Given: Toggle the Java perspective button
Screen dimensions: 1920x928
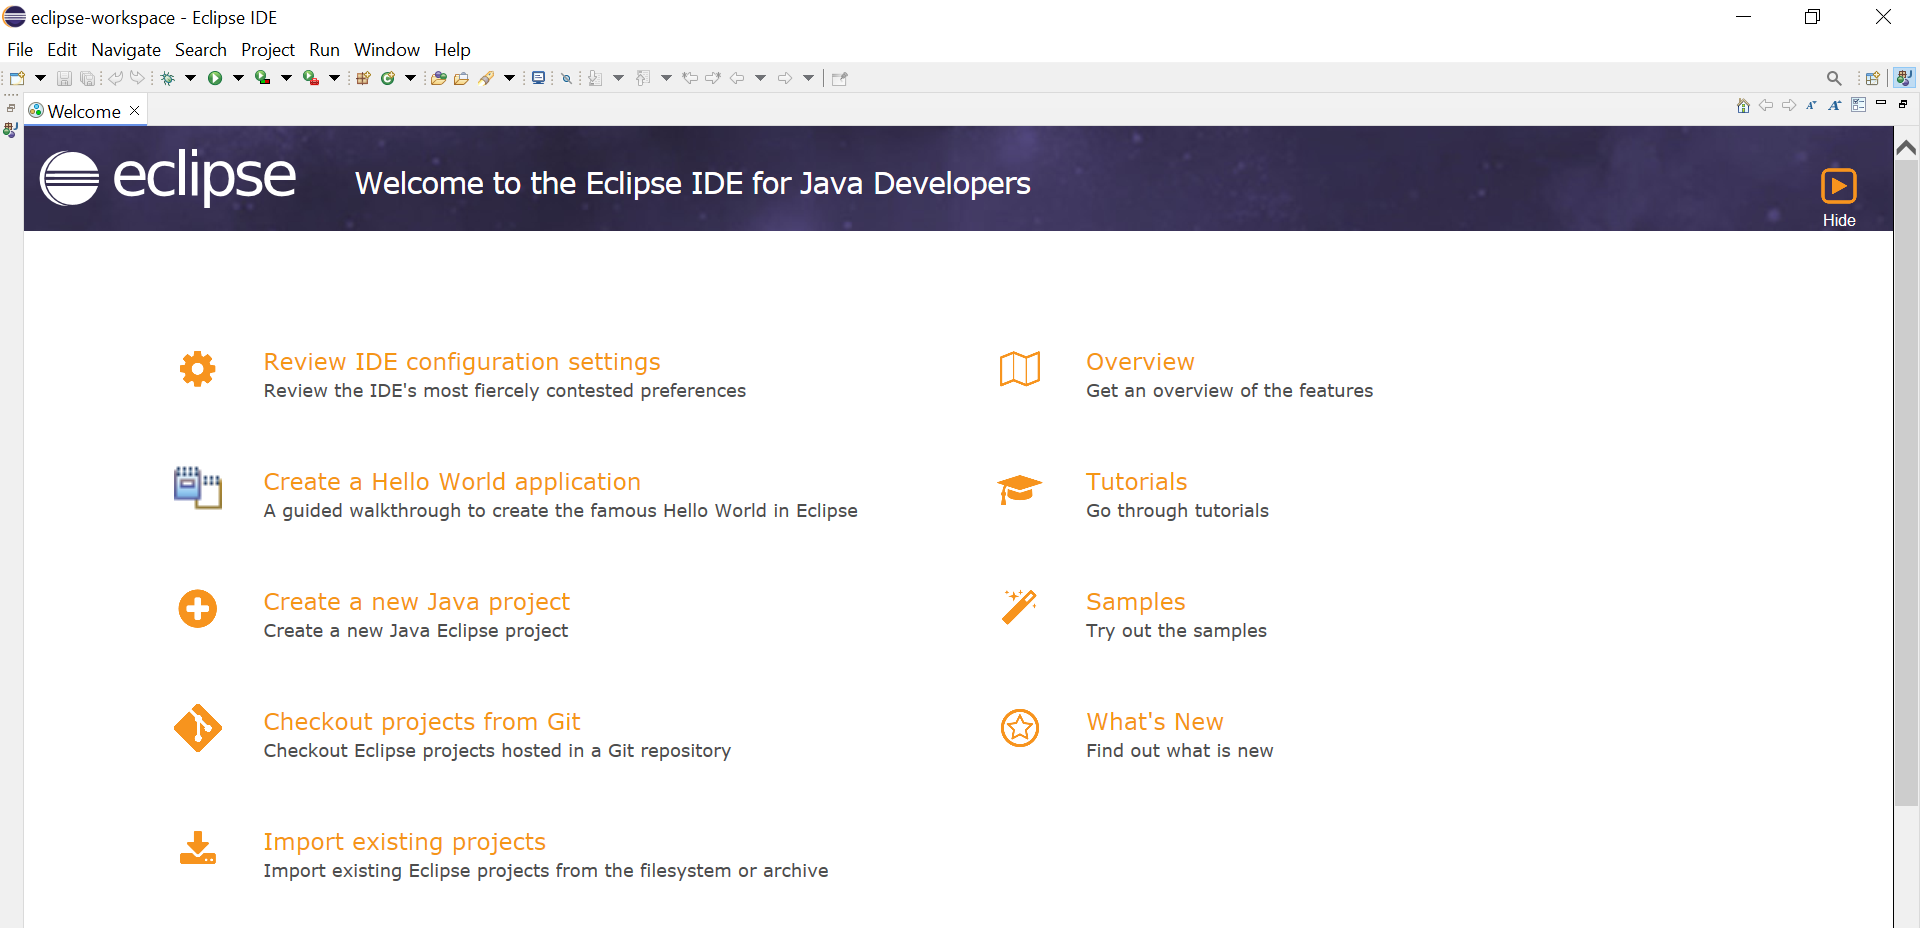Looking at the screenshot, I should click(x=1904, y=78).
